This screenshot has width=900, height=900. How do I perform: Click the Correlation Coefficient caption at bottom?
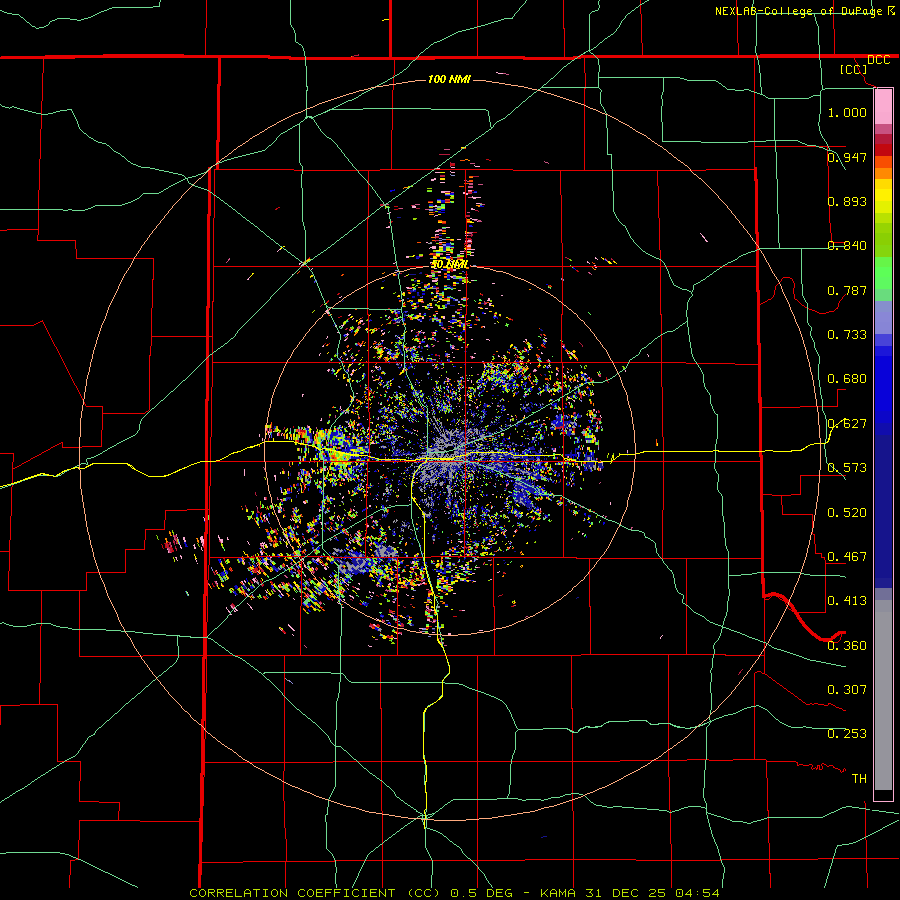click(454, 893)
